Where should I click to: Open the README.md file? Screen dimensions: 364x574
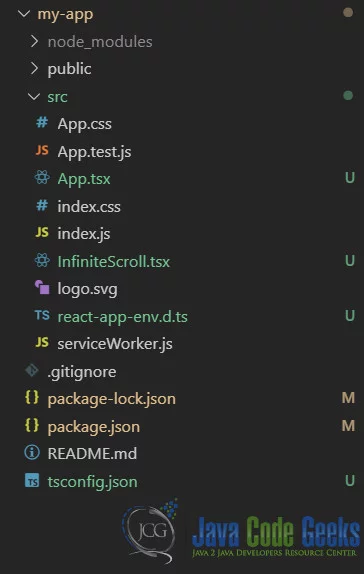pos(92,454)
